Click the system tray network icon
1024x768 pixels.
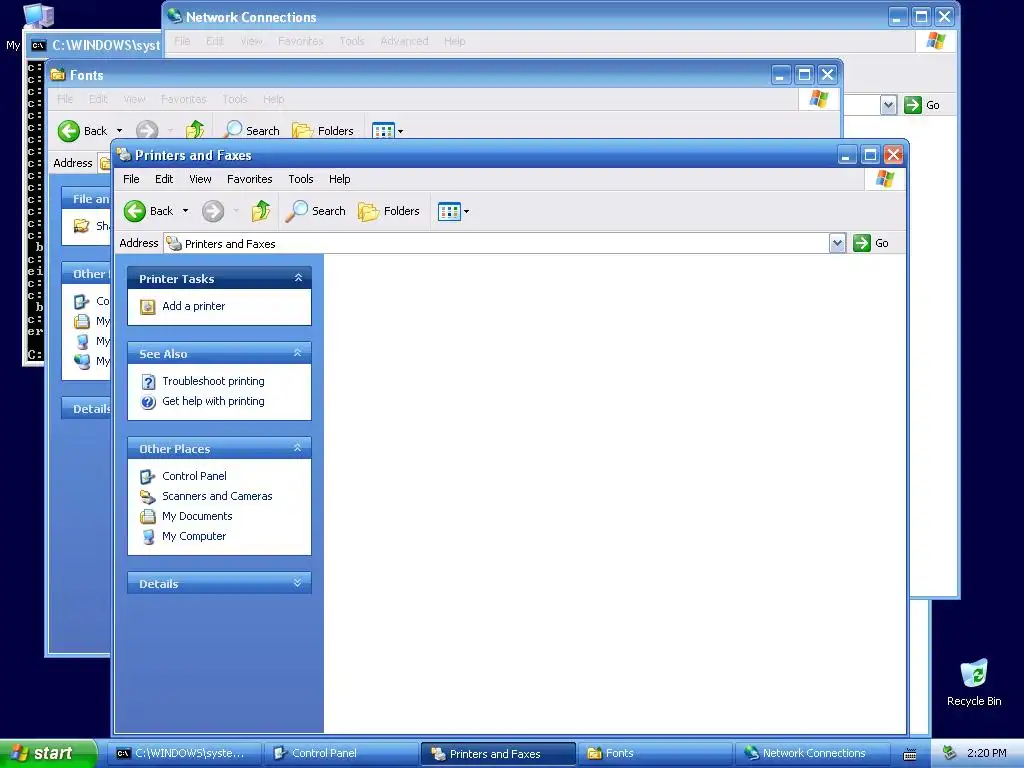pos(950,754)
